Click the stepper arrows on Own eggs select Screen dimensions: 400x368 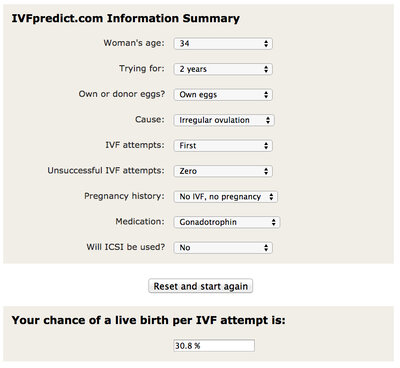[266, 95]
